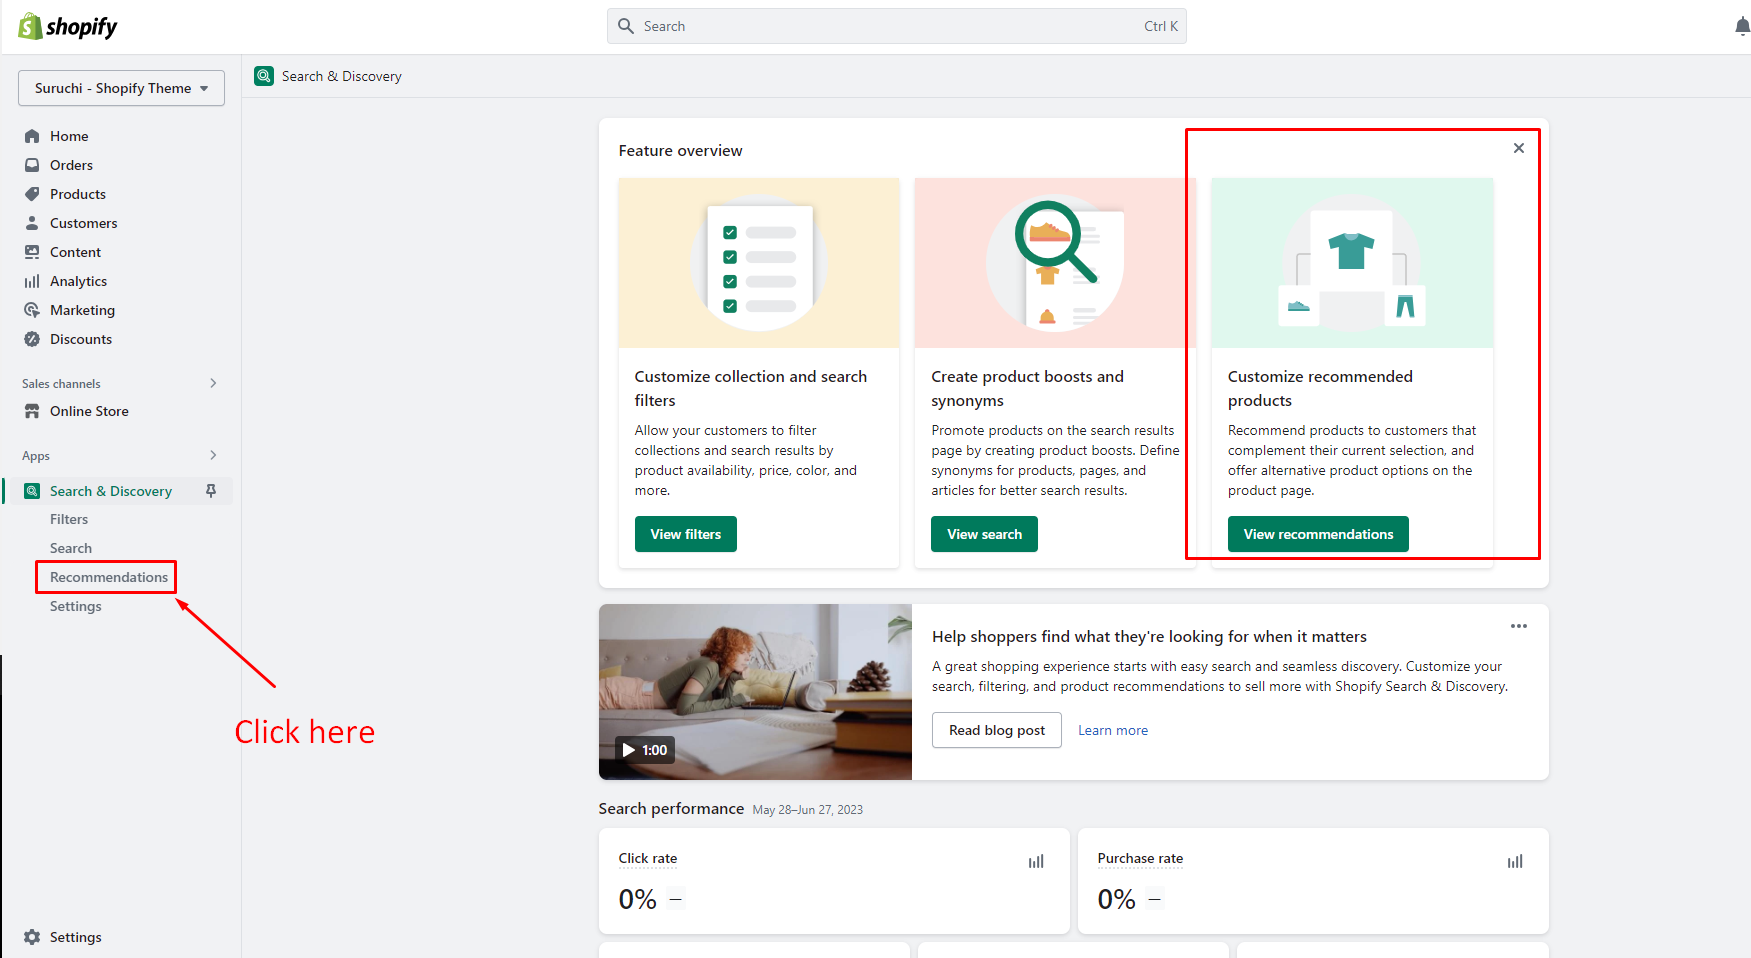Open Purchase rate chart report icon
This screenshot has width=1751, height=958.
1515,861
